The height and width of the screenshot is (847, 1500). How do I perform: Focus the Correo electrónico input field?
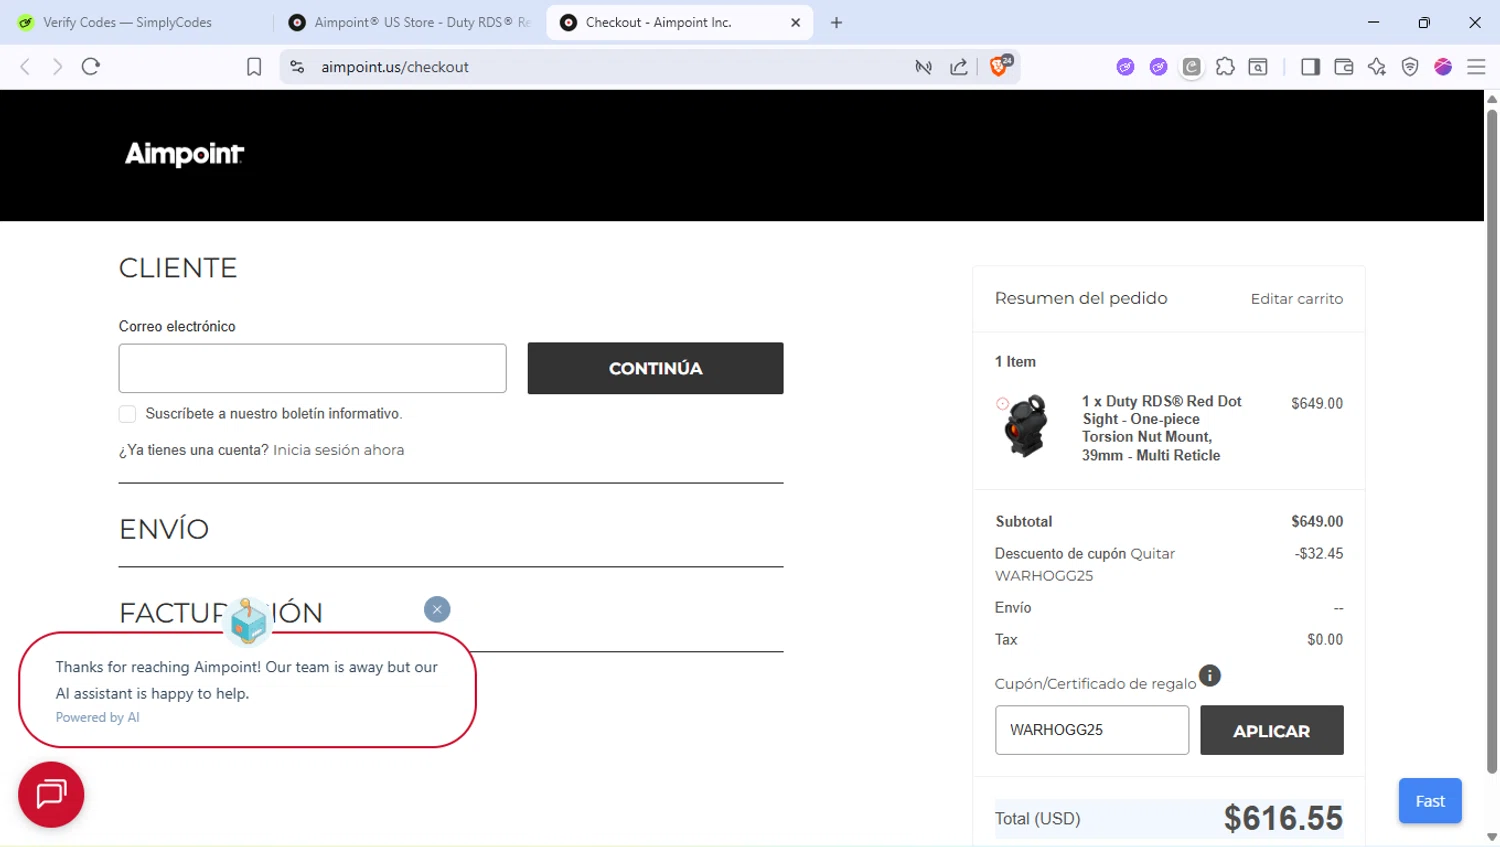click(x=312, y=368)
